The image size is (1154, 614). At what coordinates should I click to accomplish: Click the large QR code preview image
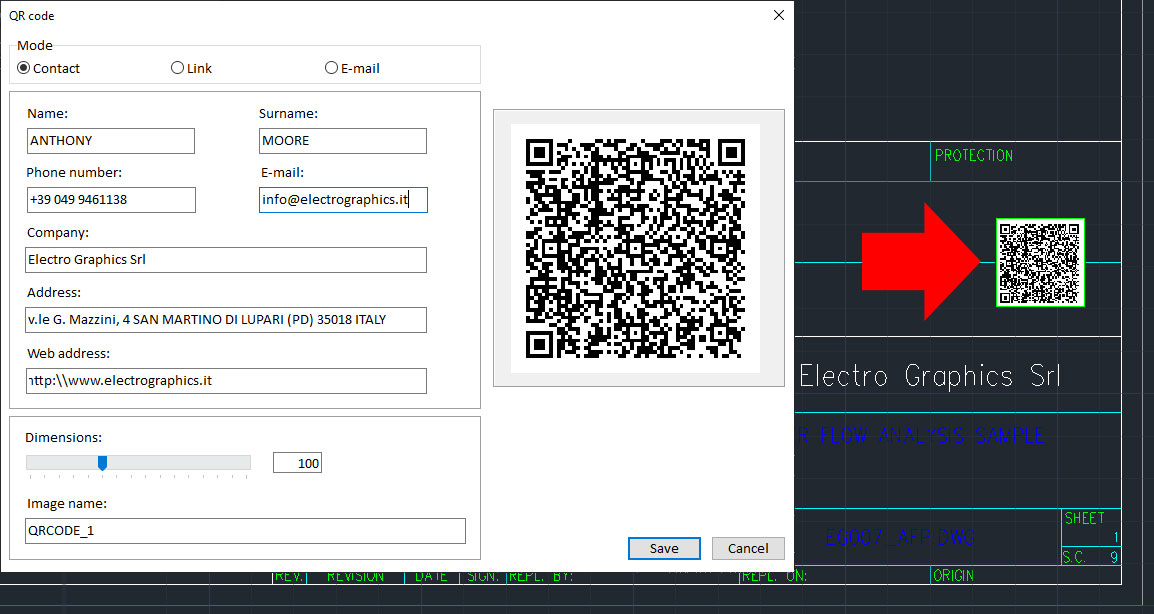pyautogui.click(x=635, y=248)
